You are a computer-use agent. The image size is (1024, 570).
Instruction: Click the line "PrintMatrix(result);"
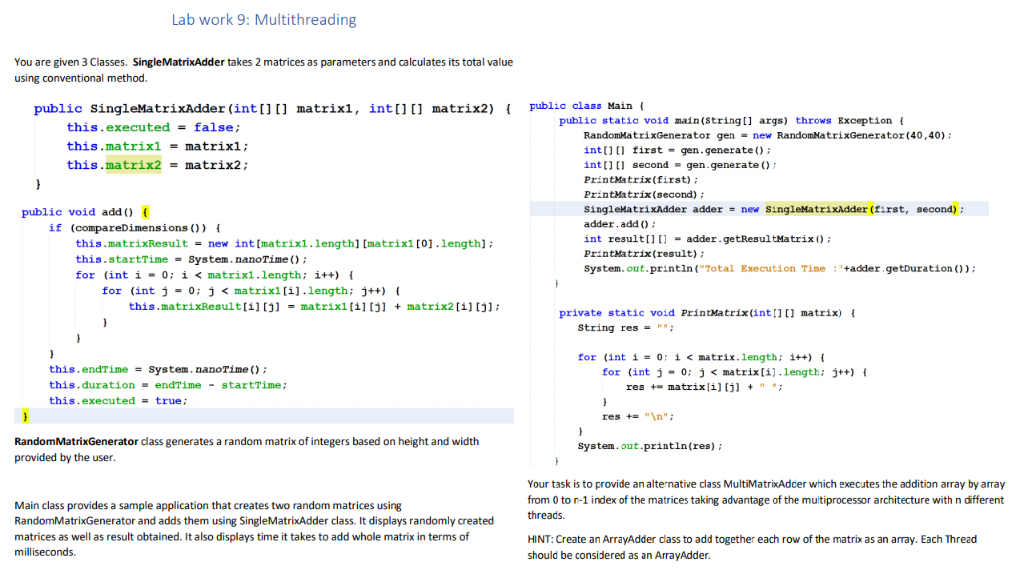[x=644, y=254]
